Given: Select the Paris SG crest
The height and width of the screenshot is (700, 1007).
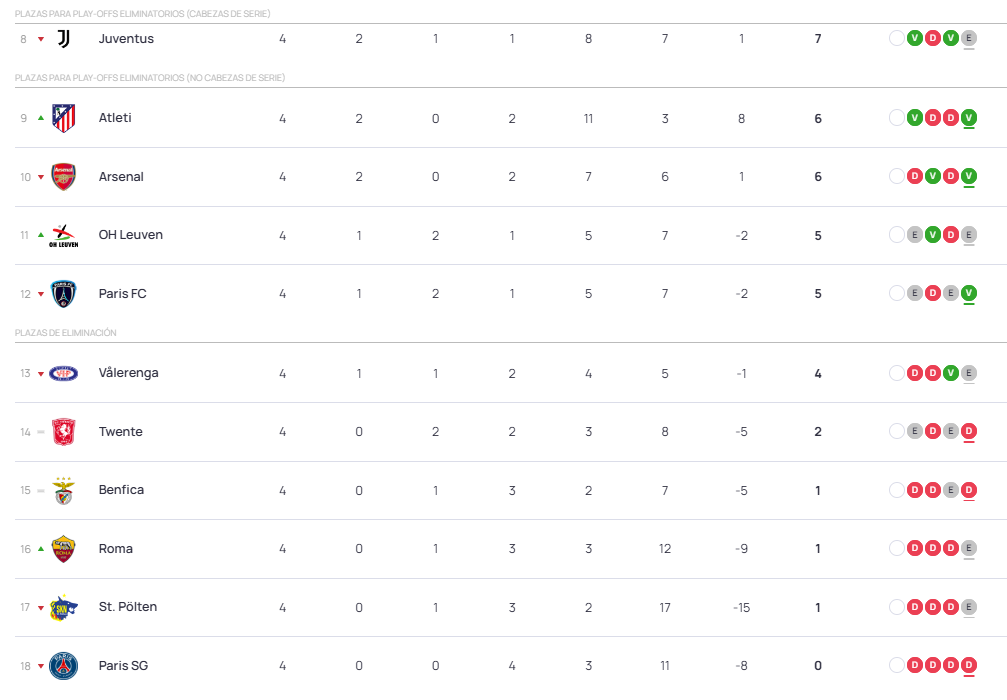Looking at the screenshot, I should 64,666.
